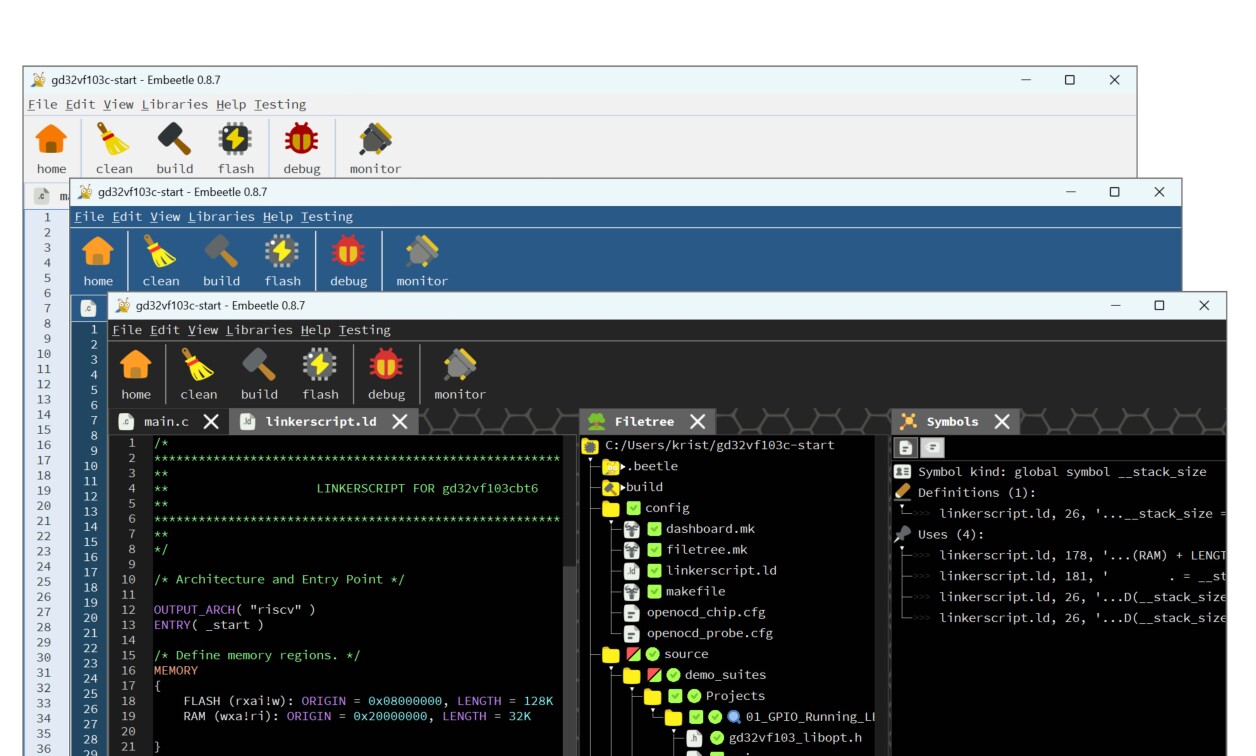Click the build hammer in the blue middle window
Image resolution: width=1256 pixels, height=756 pixels.
[221, 252]
